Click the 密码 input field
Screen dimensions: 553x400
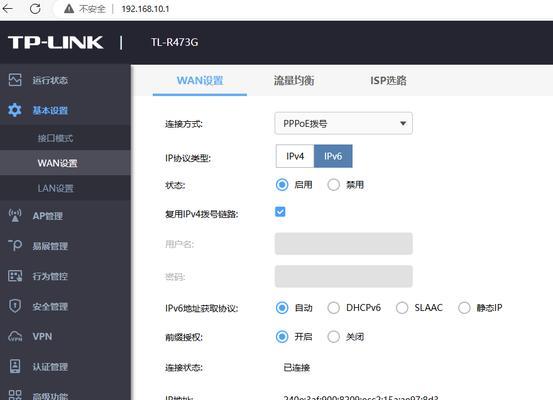[x=344, y=276]
